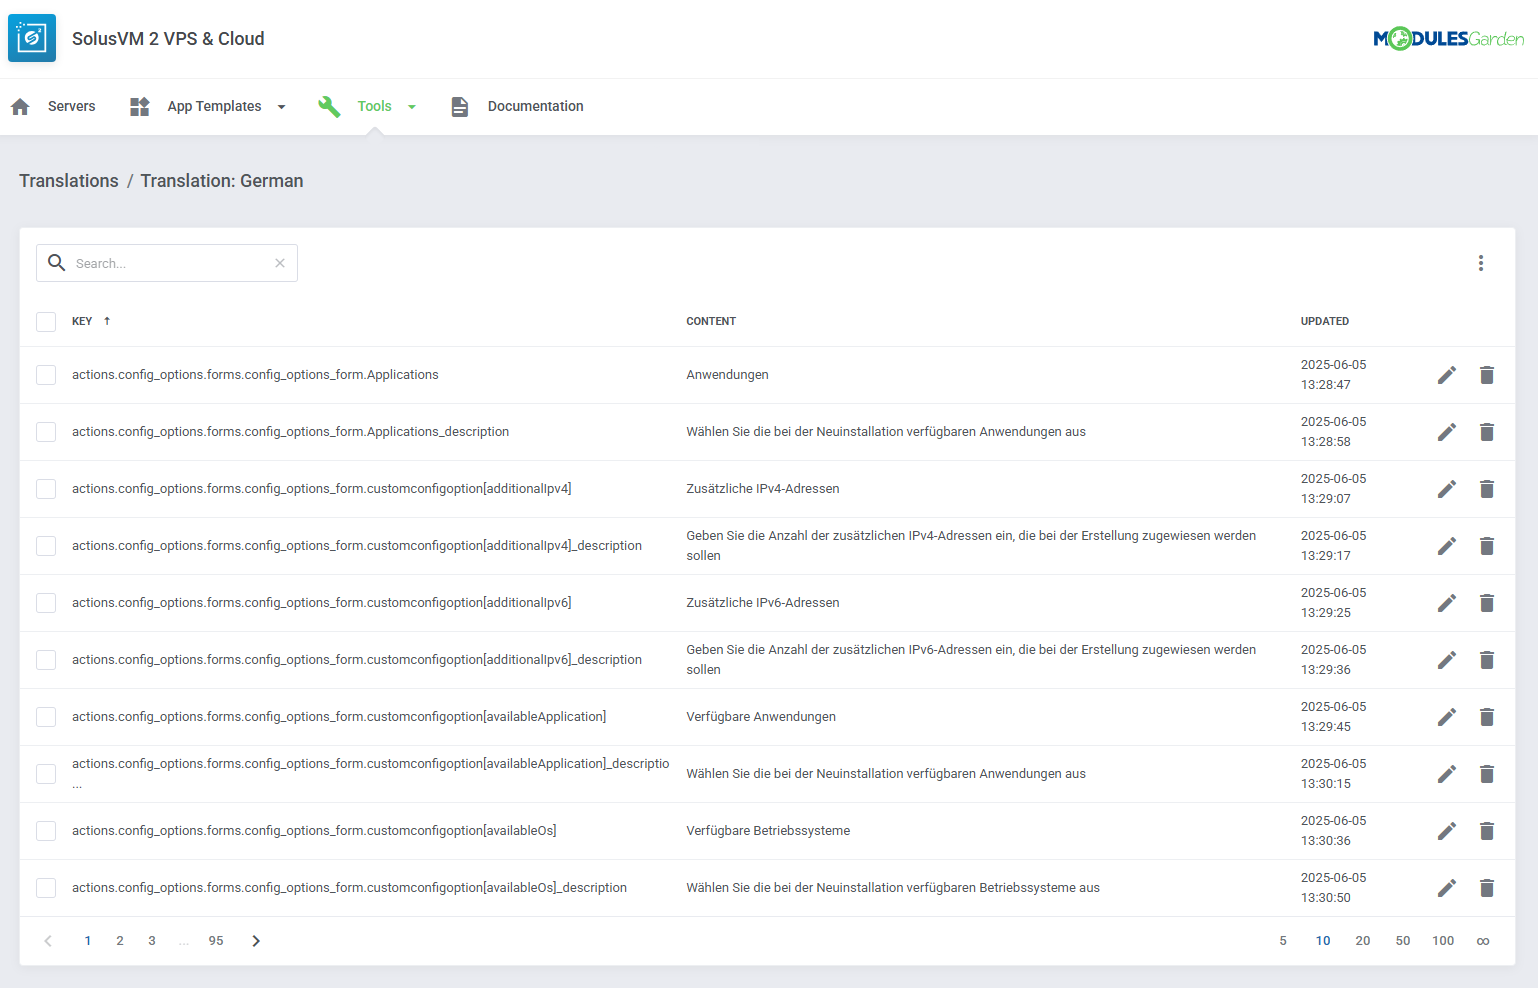The image size is (1538, 988).
Task: Expand the App Templates dropdown arrow
Action: click(x=281, y=106)
